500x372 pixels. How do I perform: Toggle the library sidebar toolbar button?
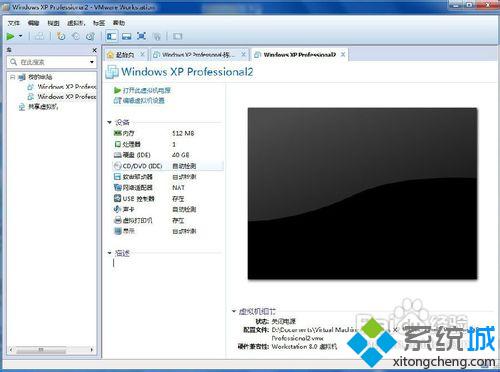tap(111, 36)
